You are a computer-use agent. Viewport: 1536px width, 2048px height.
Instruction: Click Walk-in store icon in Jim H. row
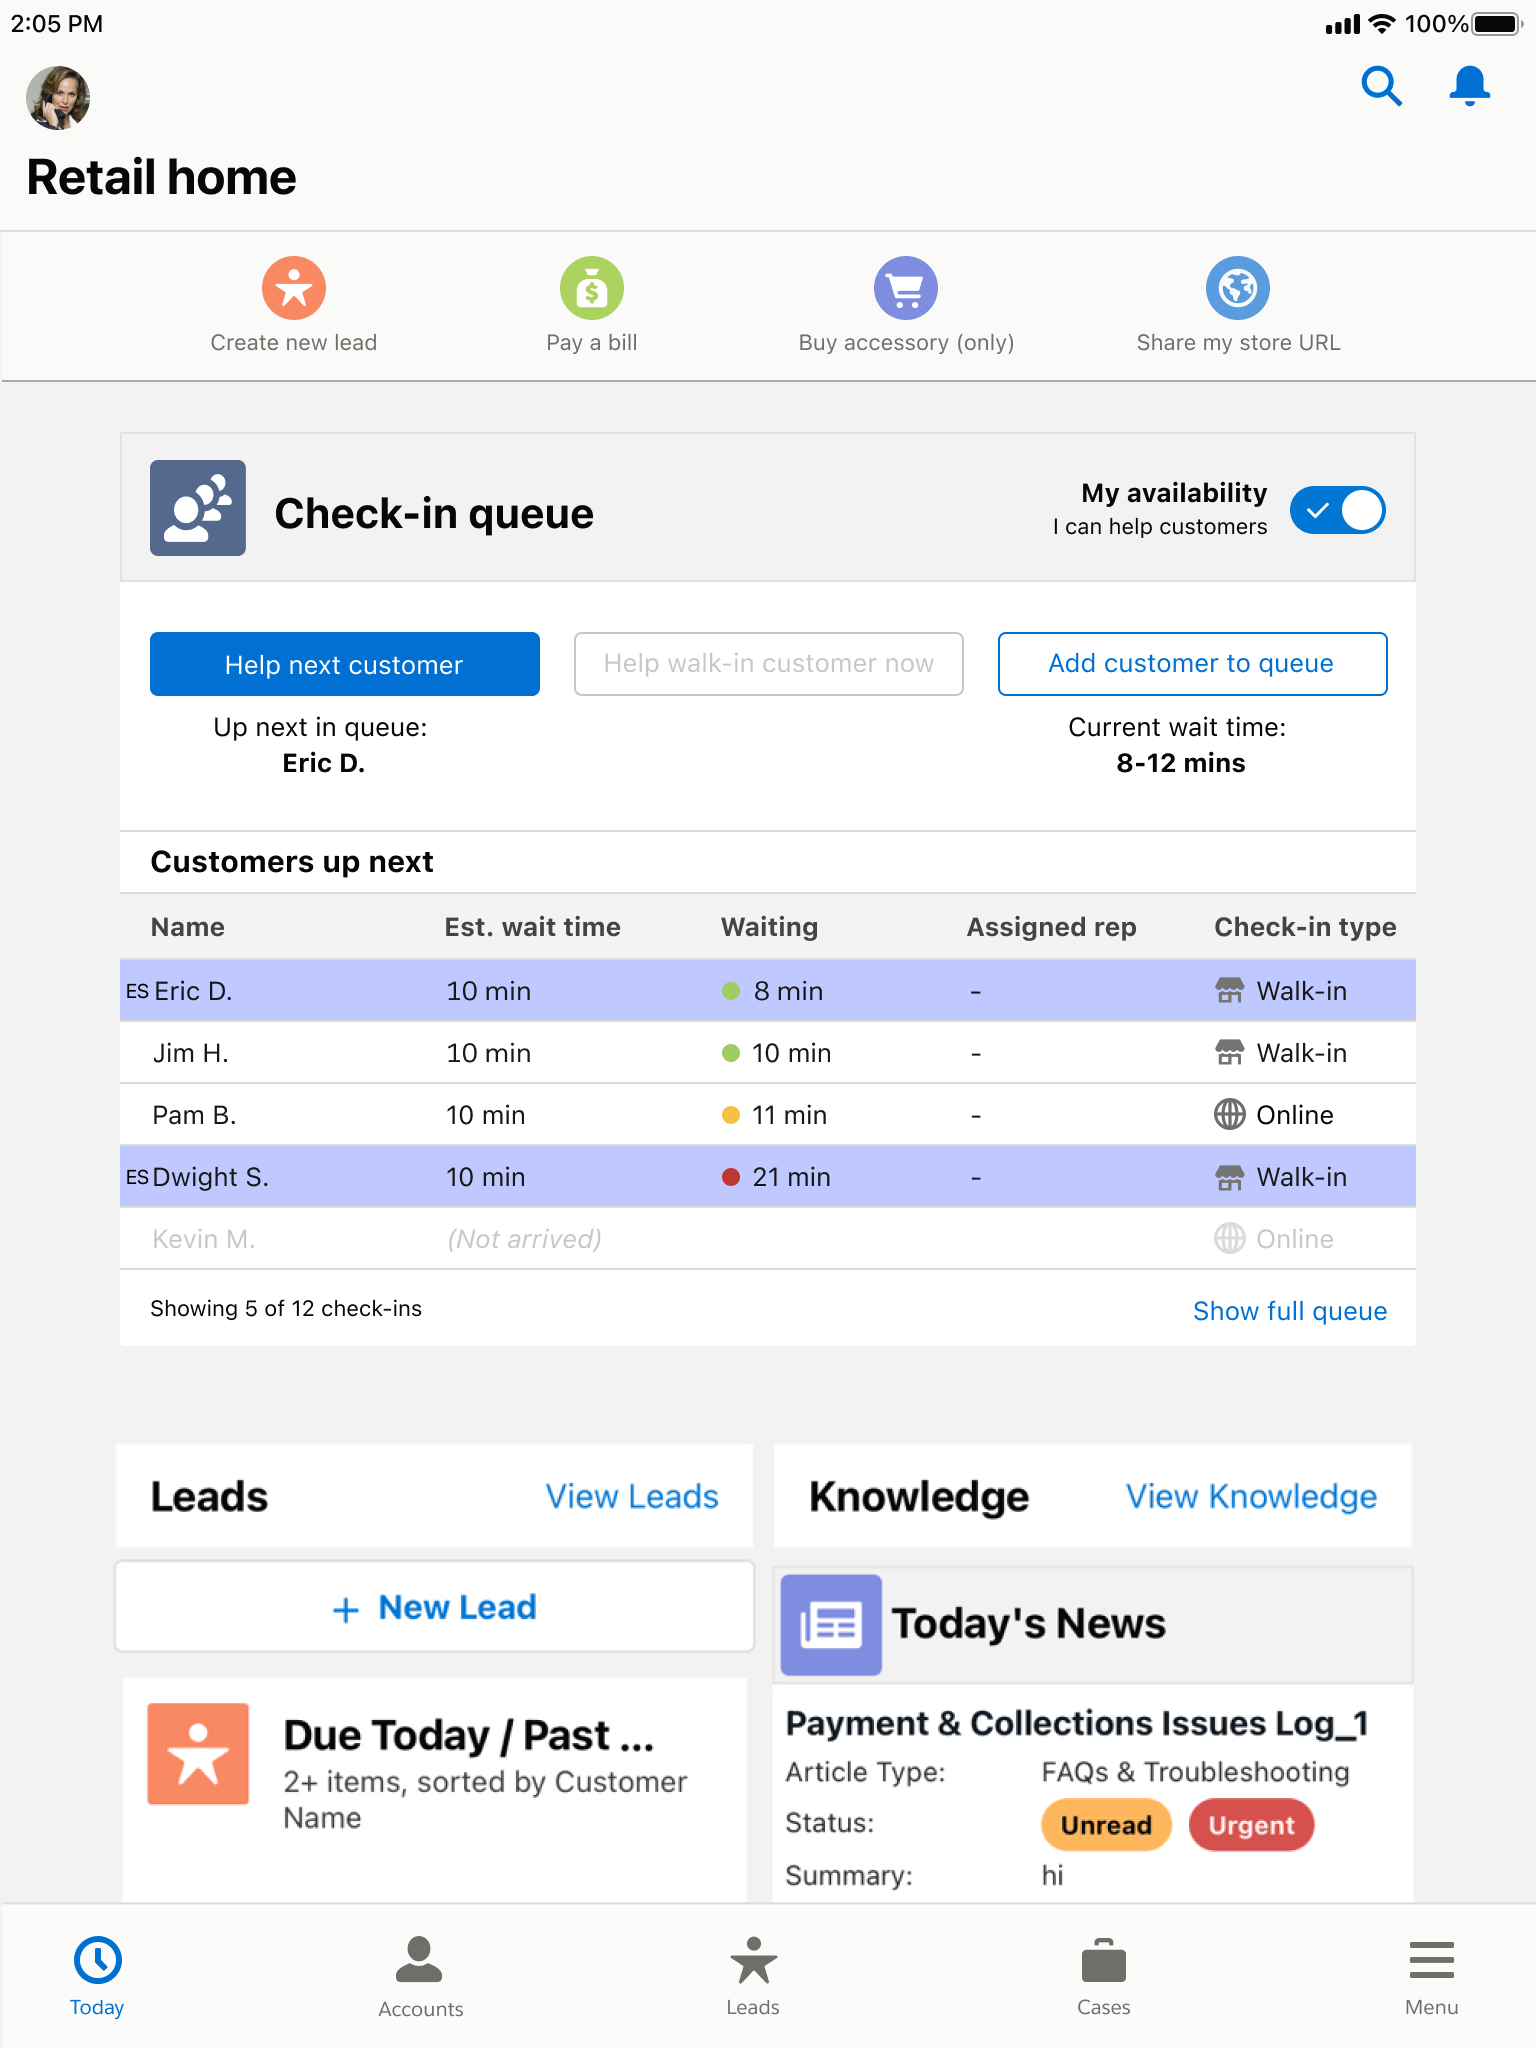click(1229, 1053)
